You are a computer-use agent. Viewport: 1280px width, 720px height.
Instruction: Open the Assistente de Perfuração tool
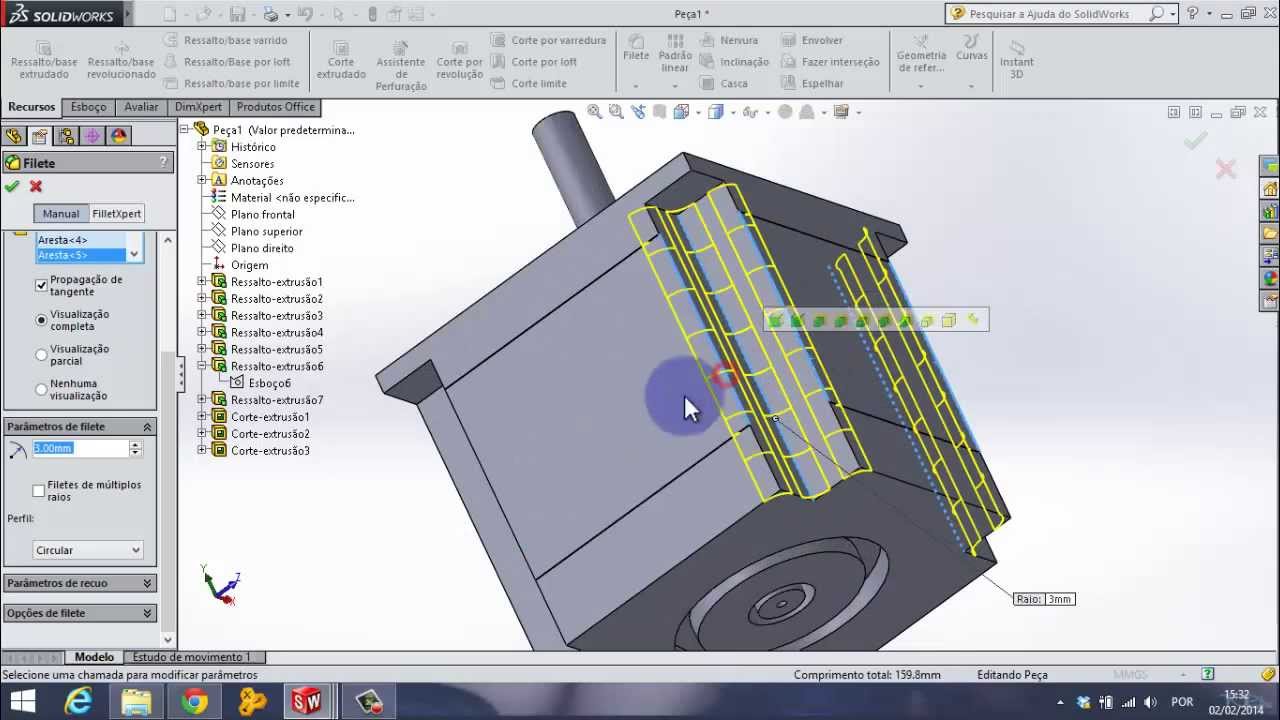coord(401,66)
